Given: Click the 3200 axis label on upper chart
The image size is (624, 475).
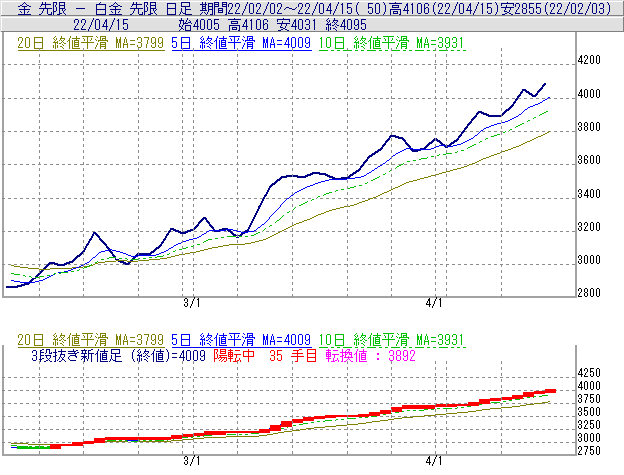Looking at the screenshot, I should [589, 227].
